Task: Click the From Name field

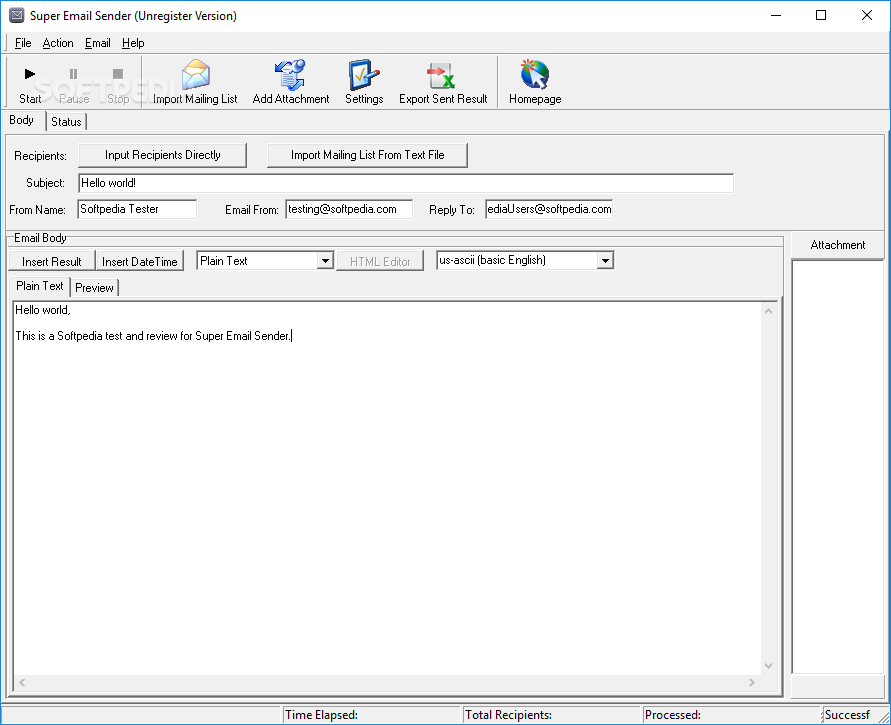Action: pyautogui.click(x=138, y=209)
